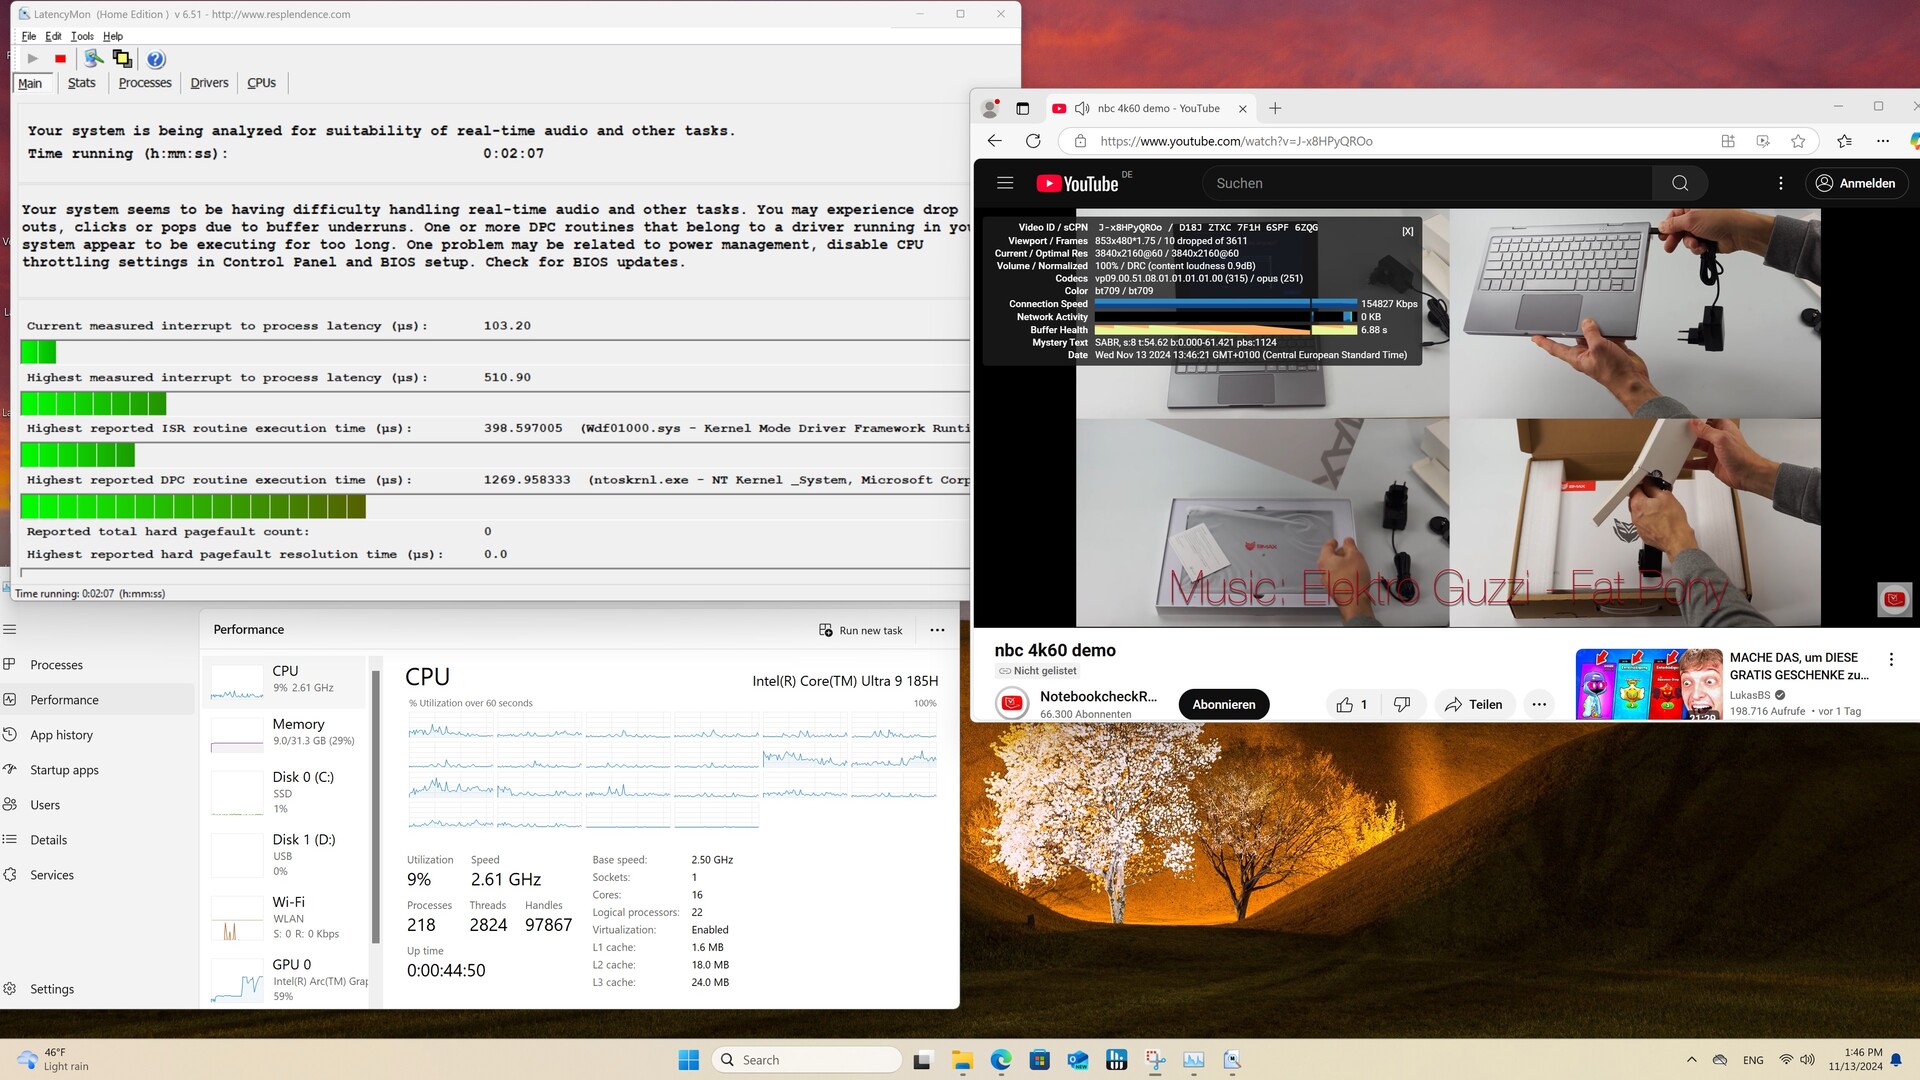The image size is (1920, 1080).
Task: Open the recommended video options three-dot menu
Action: coord(1891,659)
